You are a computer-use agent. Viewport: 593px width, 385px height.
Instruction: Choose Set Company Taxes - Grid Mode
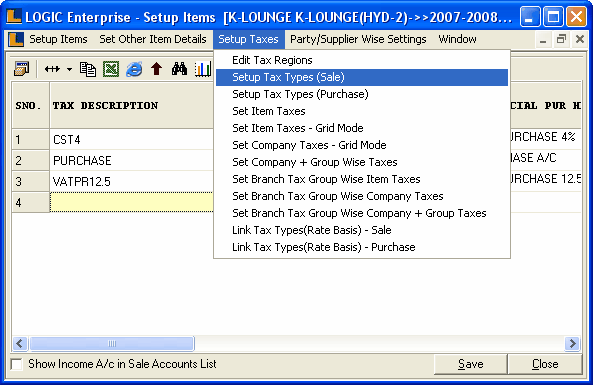(x=362, y=145)
